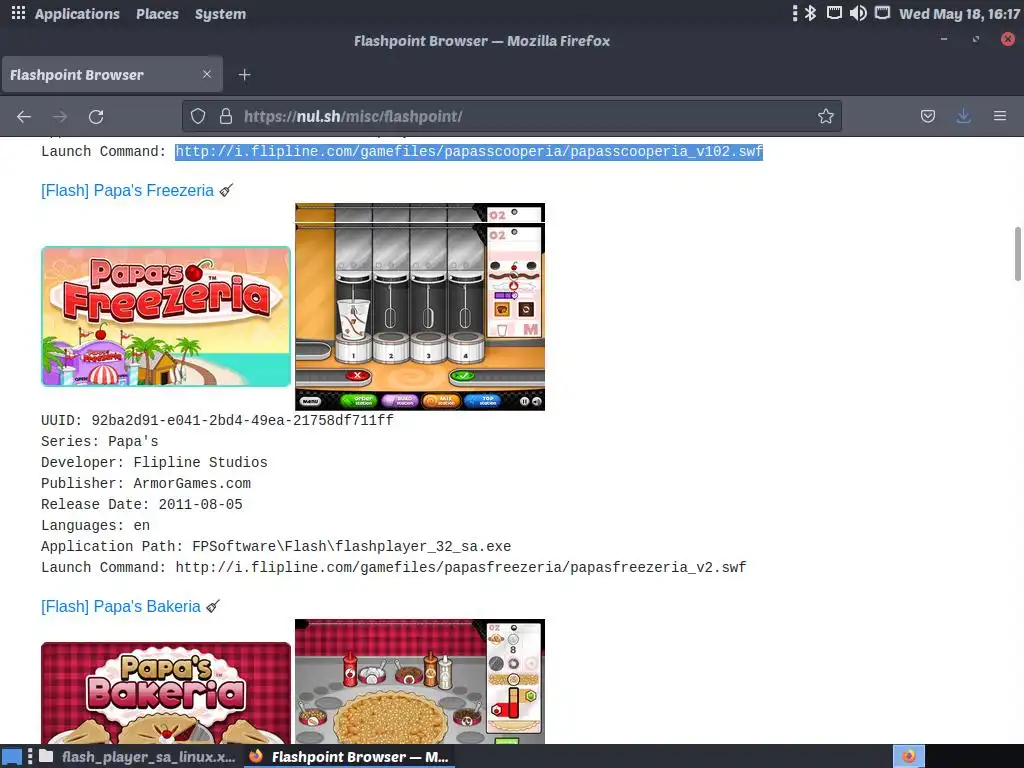
Task: Click the show desktop icon in taskbar
Action: click(x=12, y=757)
